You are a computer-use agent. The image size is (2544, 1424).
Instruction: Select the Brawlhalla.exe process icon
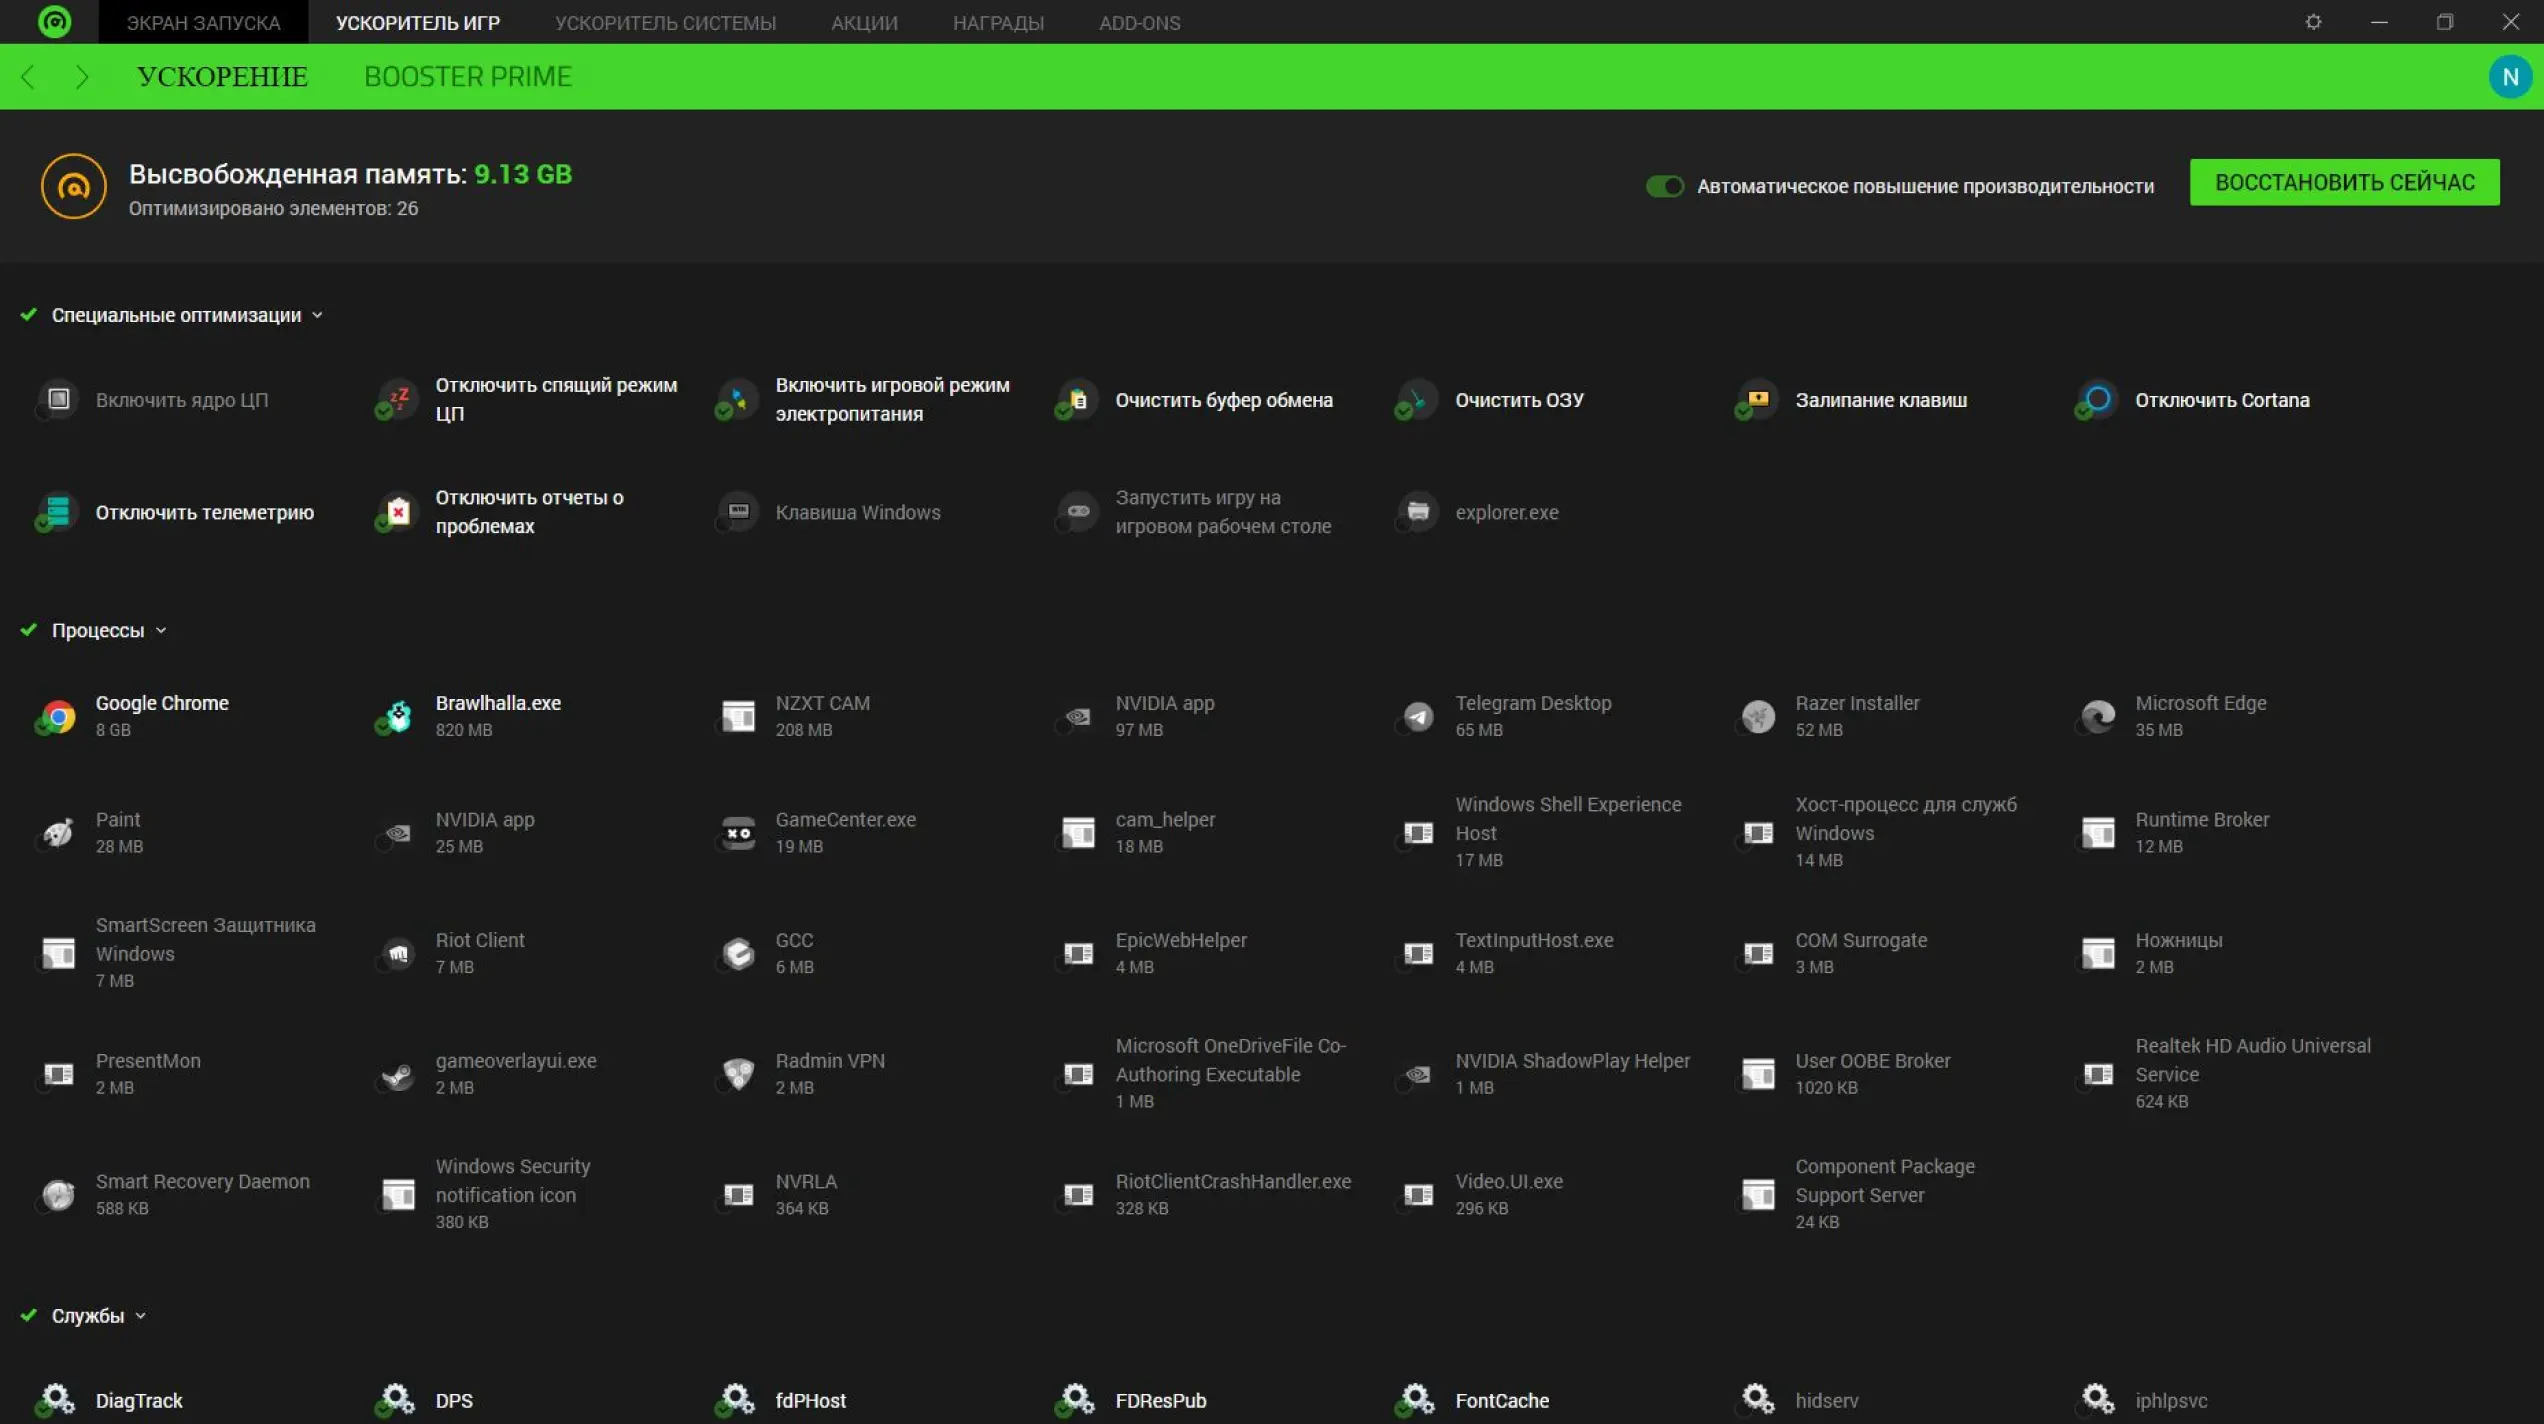click(398, 716)
